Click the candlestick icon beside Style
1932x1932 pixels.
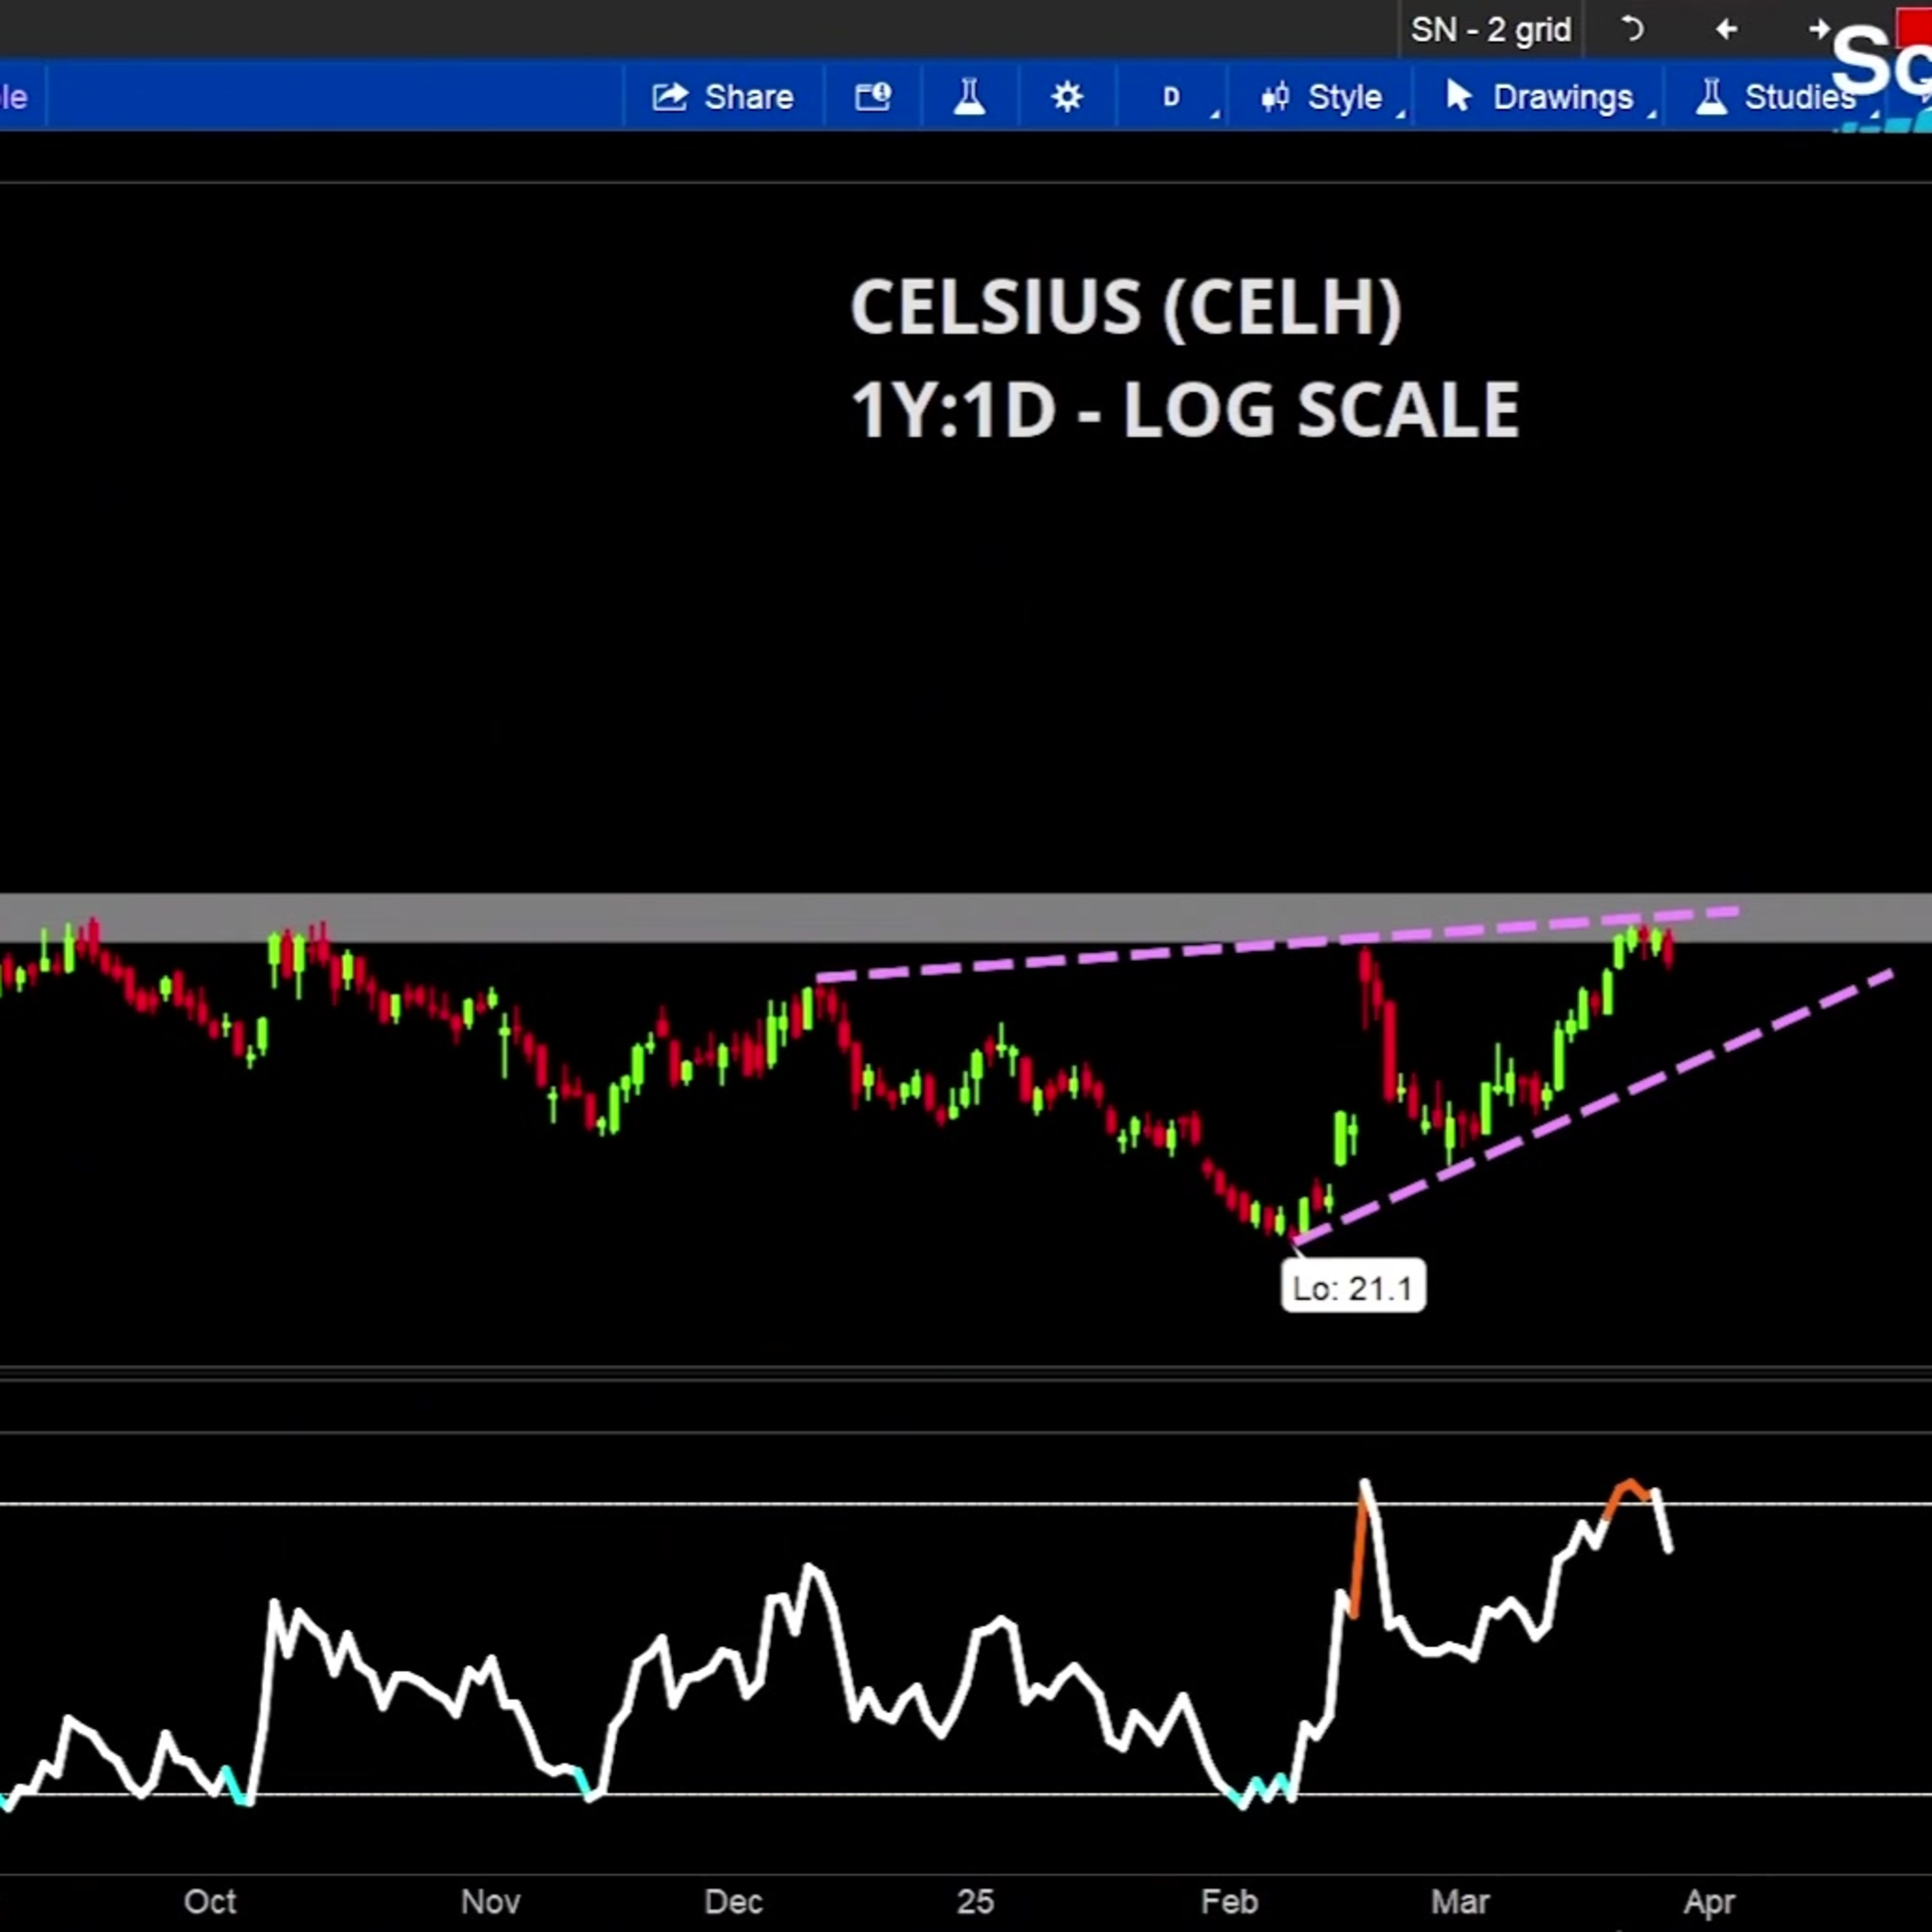(1274, 97)
